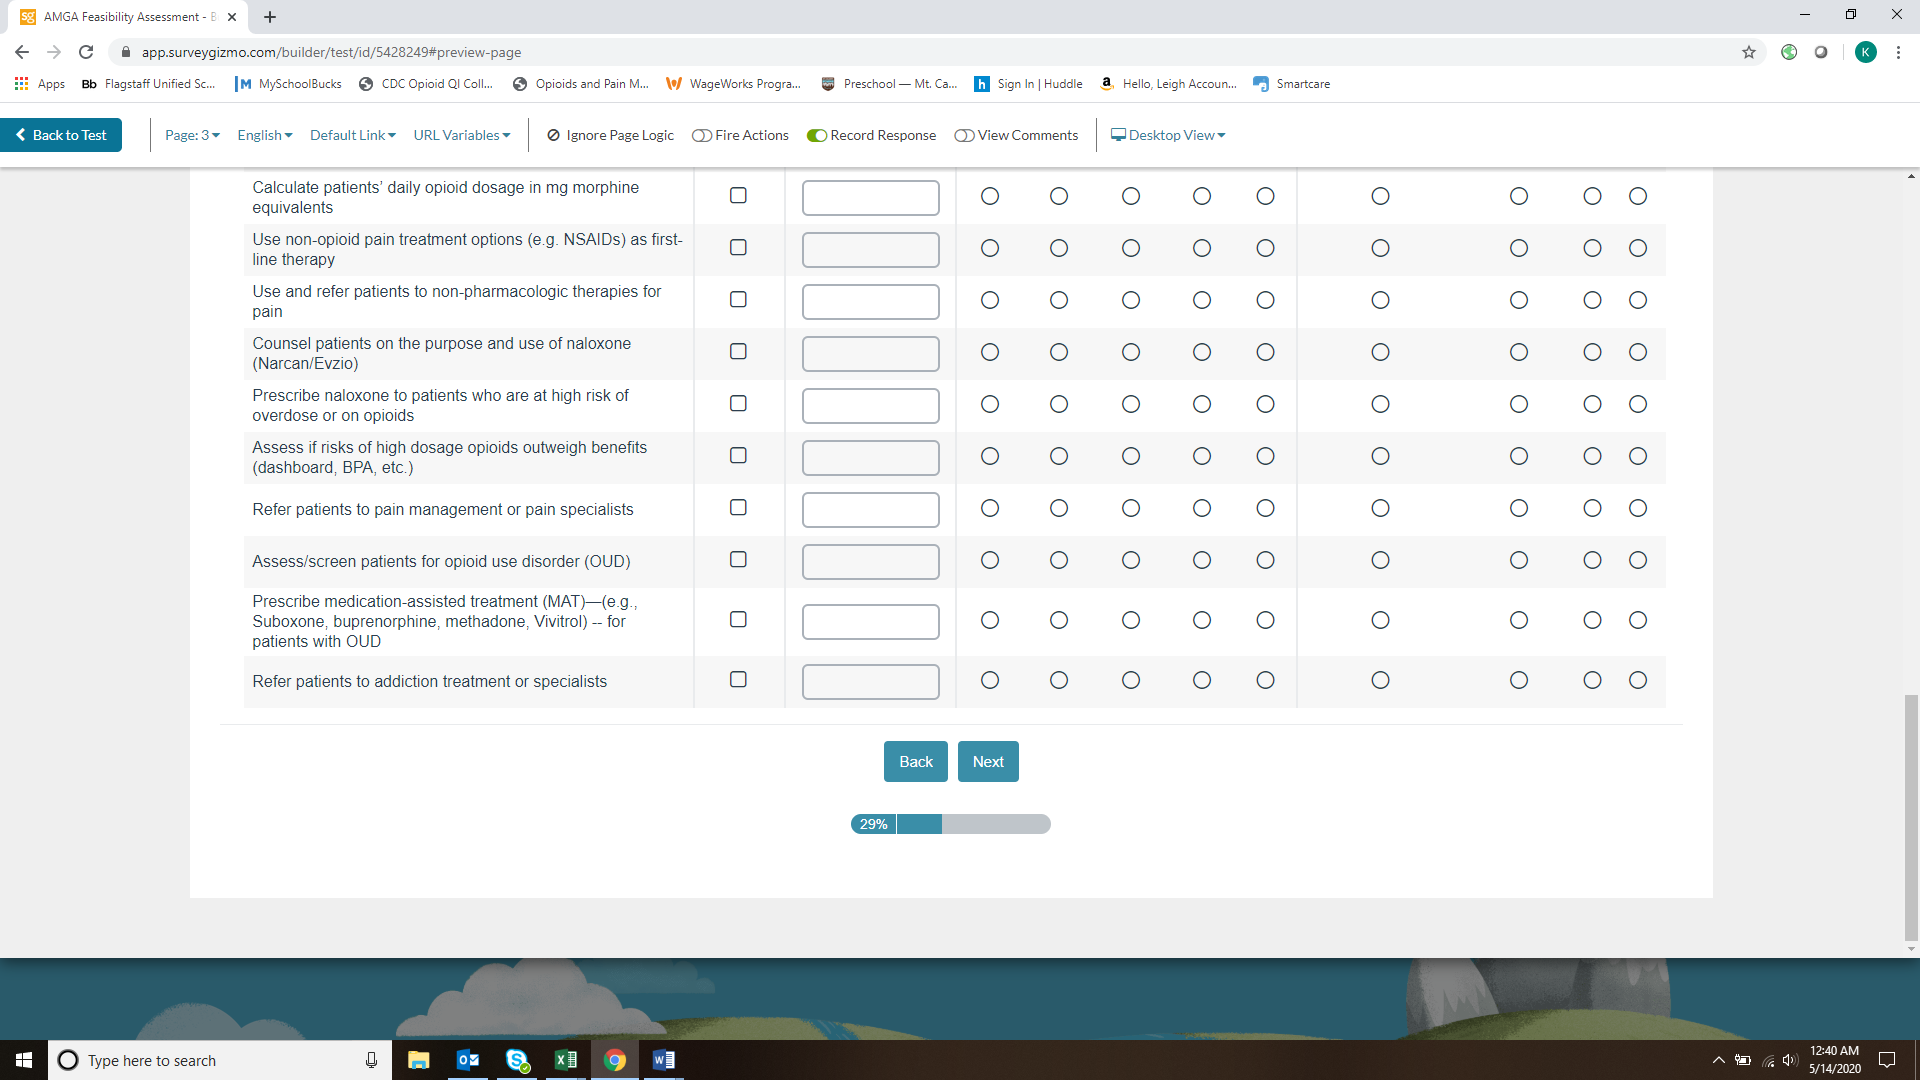Open Excel from the taskbar
The image size is (1920, 1080).
565,1060
